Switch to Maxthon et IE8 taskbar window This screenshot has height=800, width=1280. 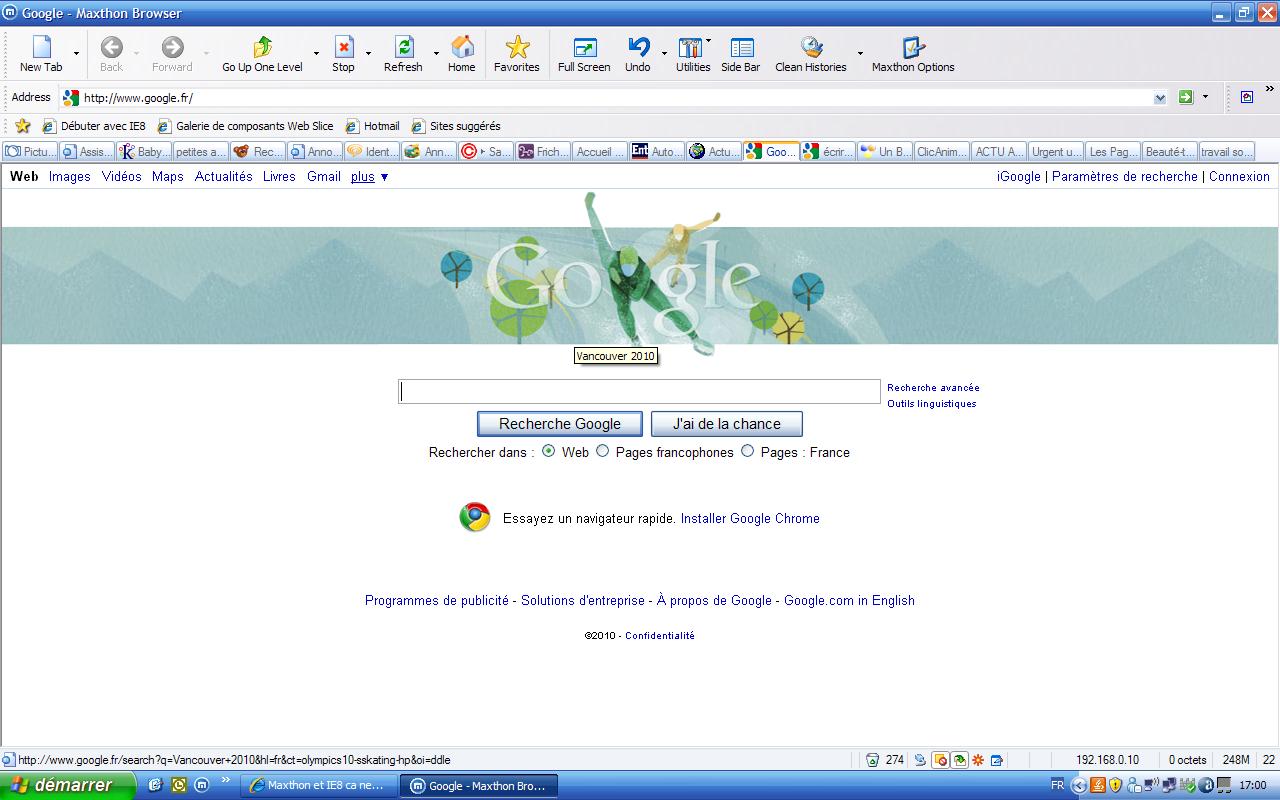coord(319,786)
